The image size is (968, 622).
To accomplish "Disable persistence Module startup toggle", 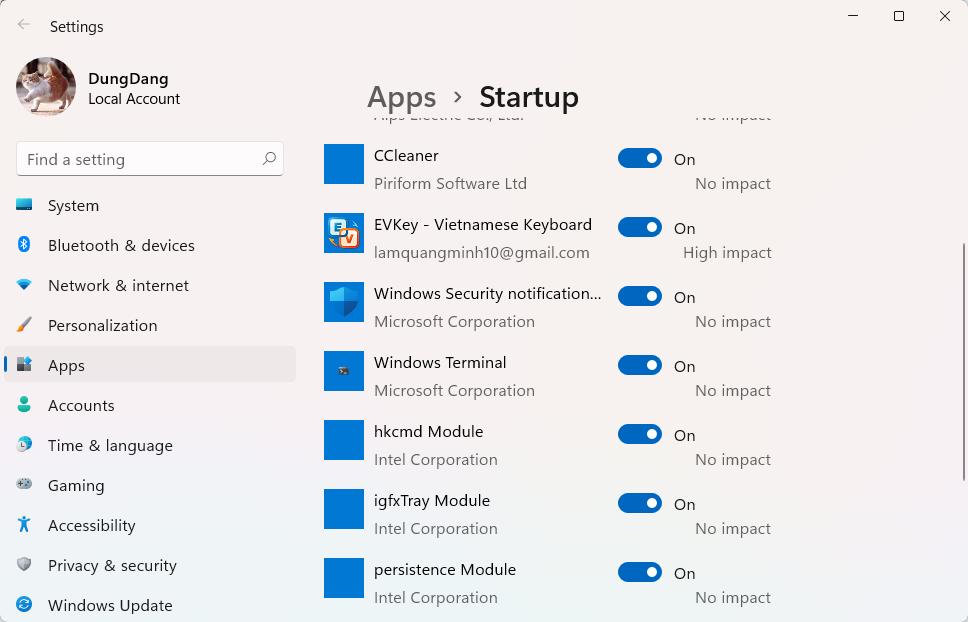I will point(640,573).
